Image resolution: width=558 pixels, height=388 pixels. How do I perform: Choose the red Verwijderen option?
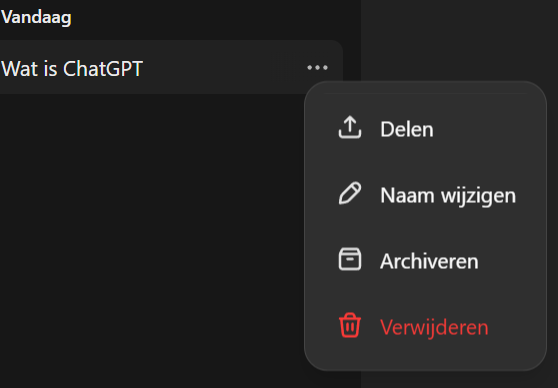coord(425,326)
